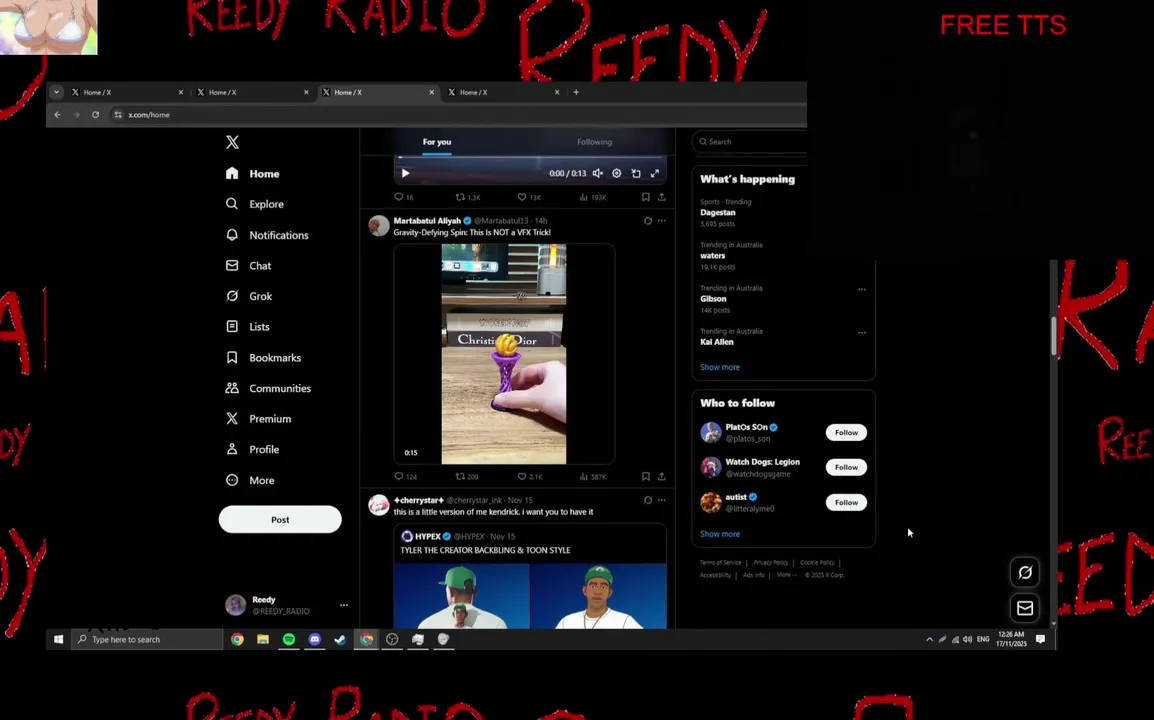Play the Christian Dior spinning top video
1154x720 pixels.
click(504, 354)
